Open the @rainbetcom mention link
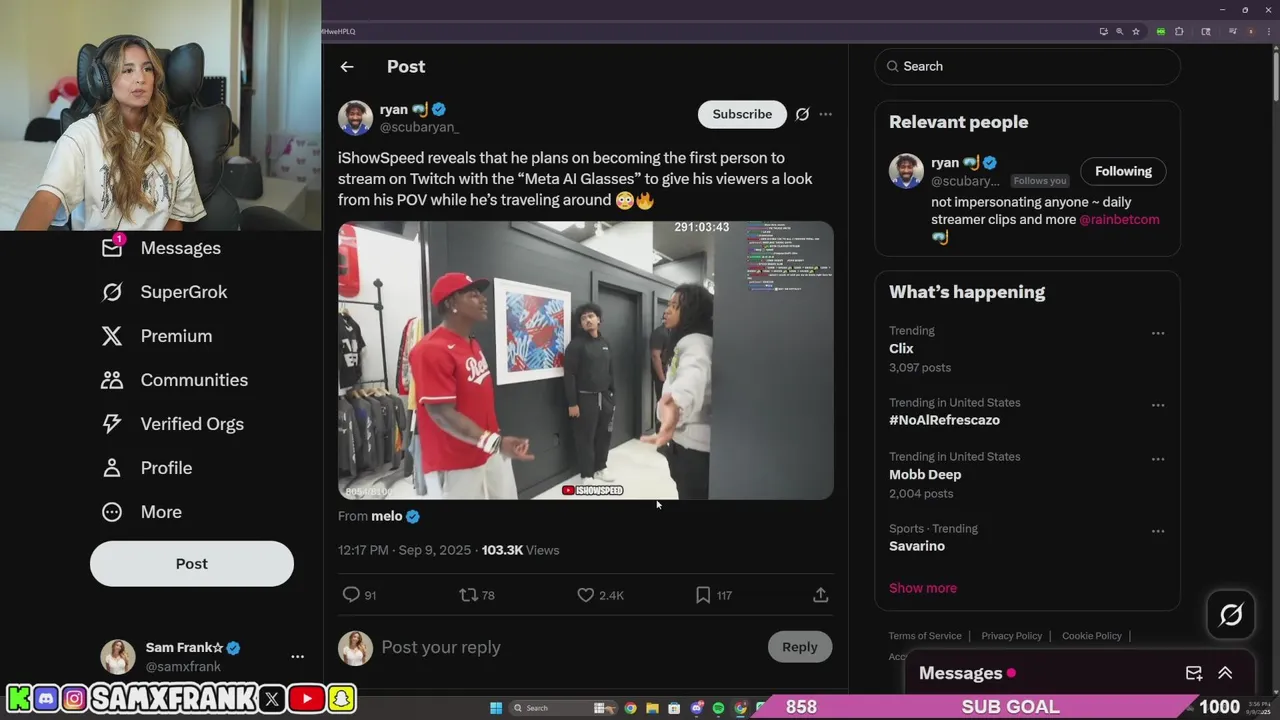 click(x=1119, y=220)
